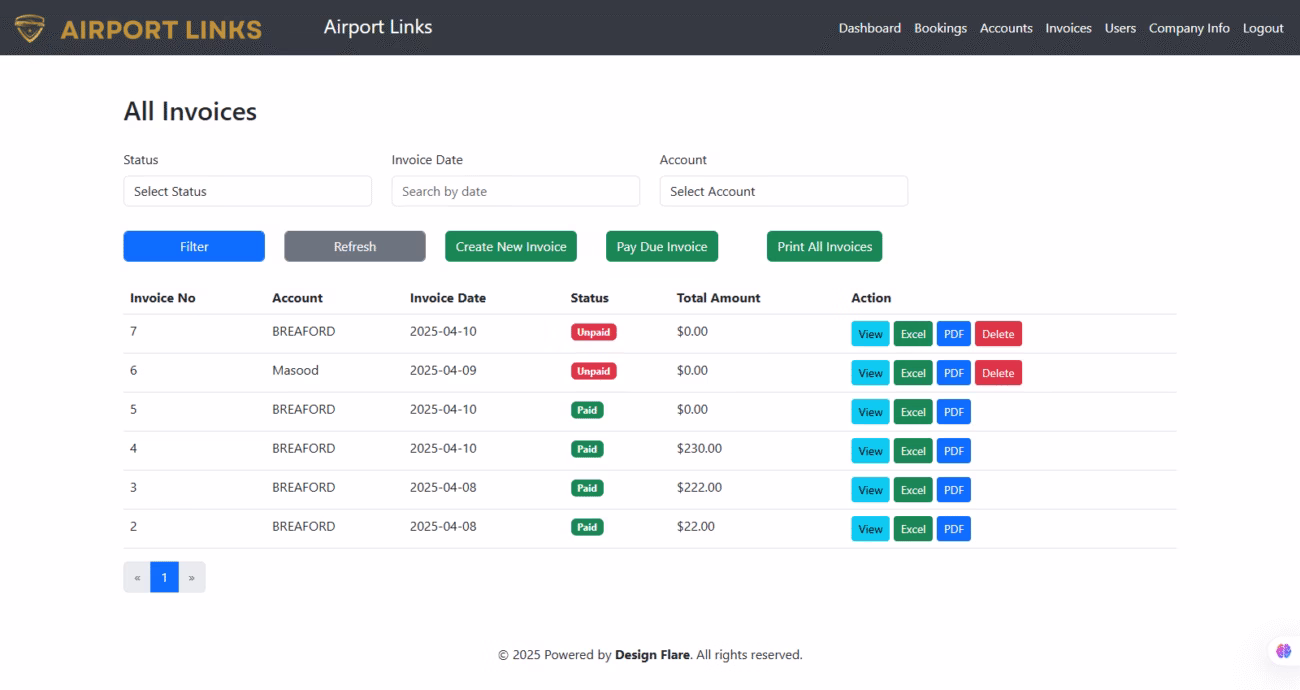This screenshot has width=1300, height=690.
Task: Download PDF for invoice 2
Action: [x=953, y=529]
